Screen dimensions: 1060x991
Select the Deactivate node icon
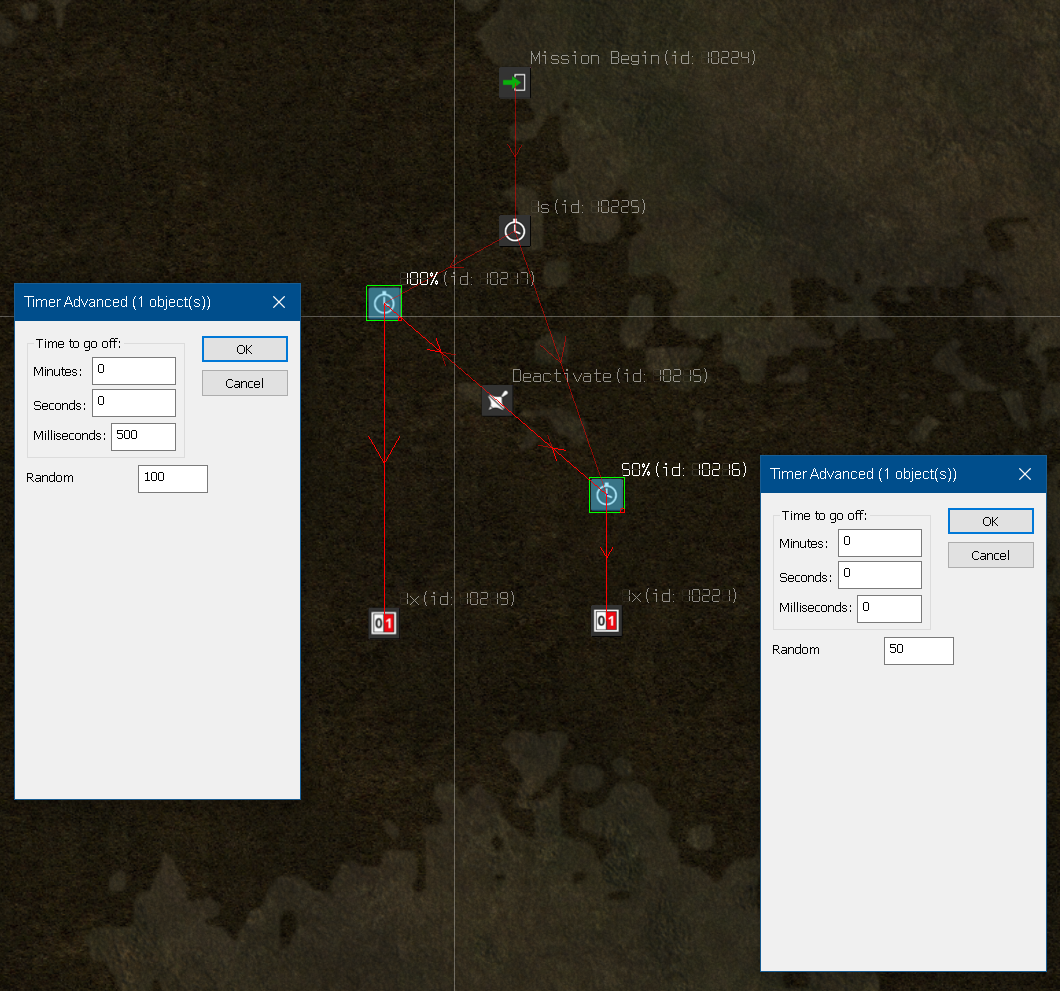497,401
